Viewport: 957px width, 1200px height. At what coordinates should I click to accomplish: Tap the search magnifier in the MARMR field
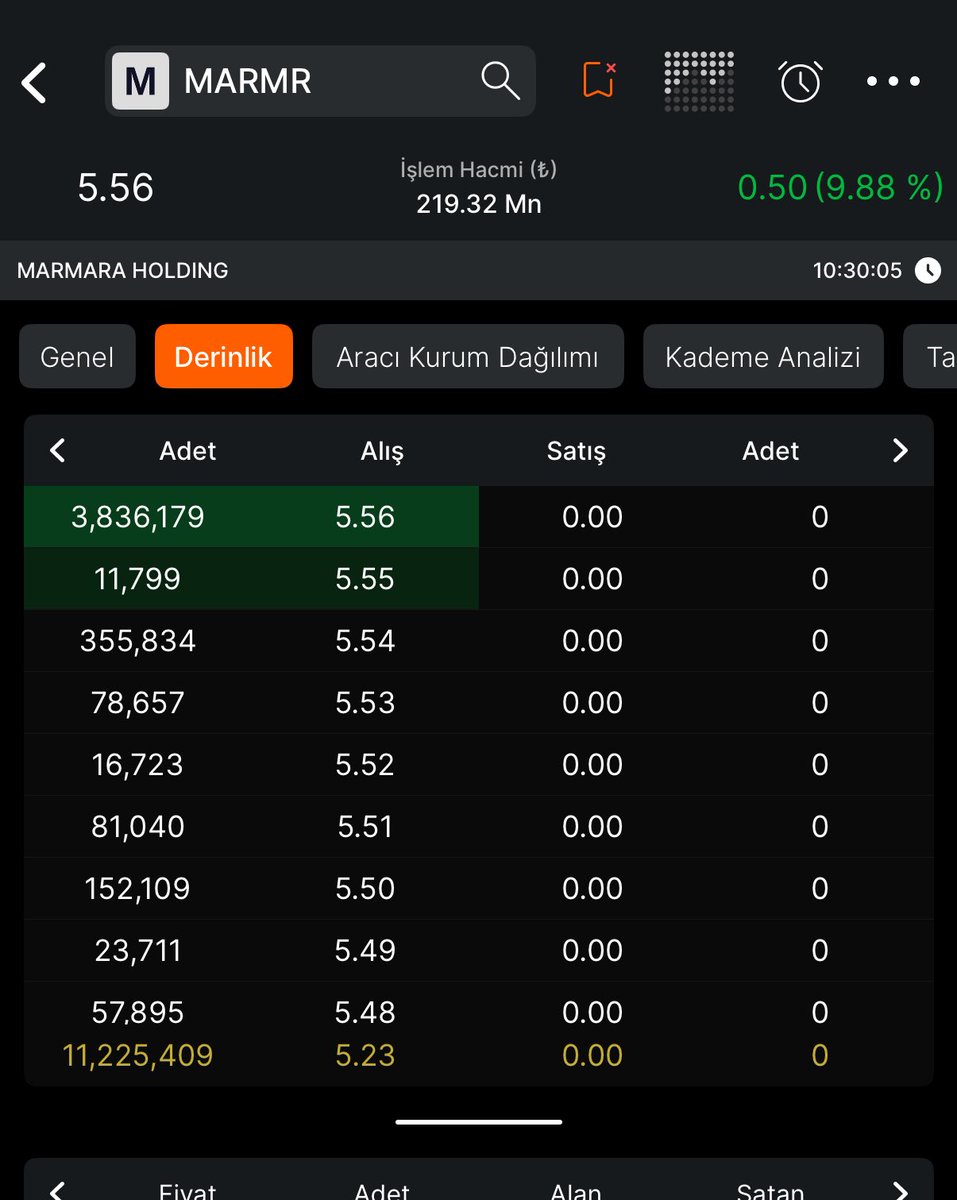[x=500, y=80]
